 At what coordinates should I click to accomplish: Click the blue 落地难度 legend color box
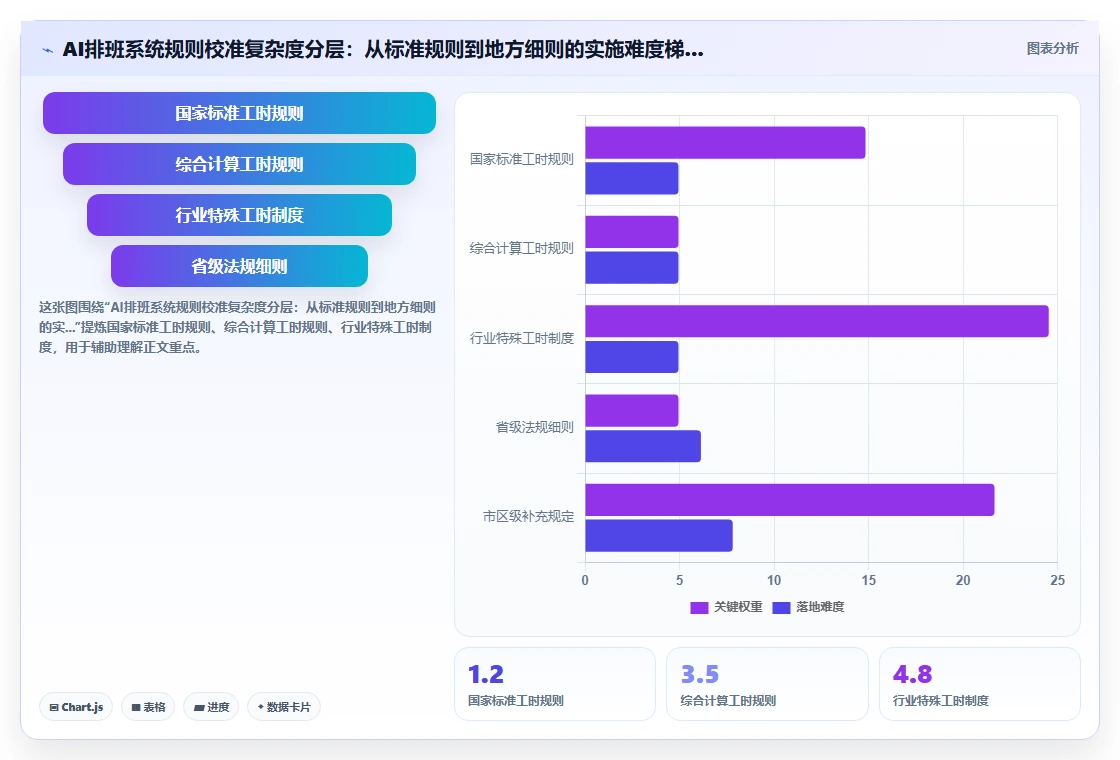coord(781,608)
